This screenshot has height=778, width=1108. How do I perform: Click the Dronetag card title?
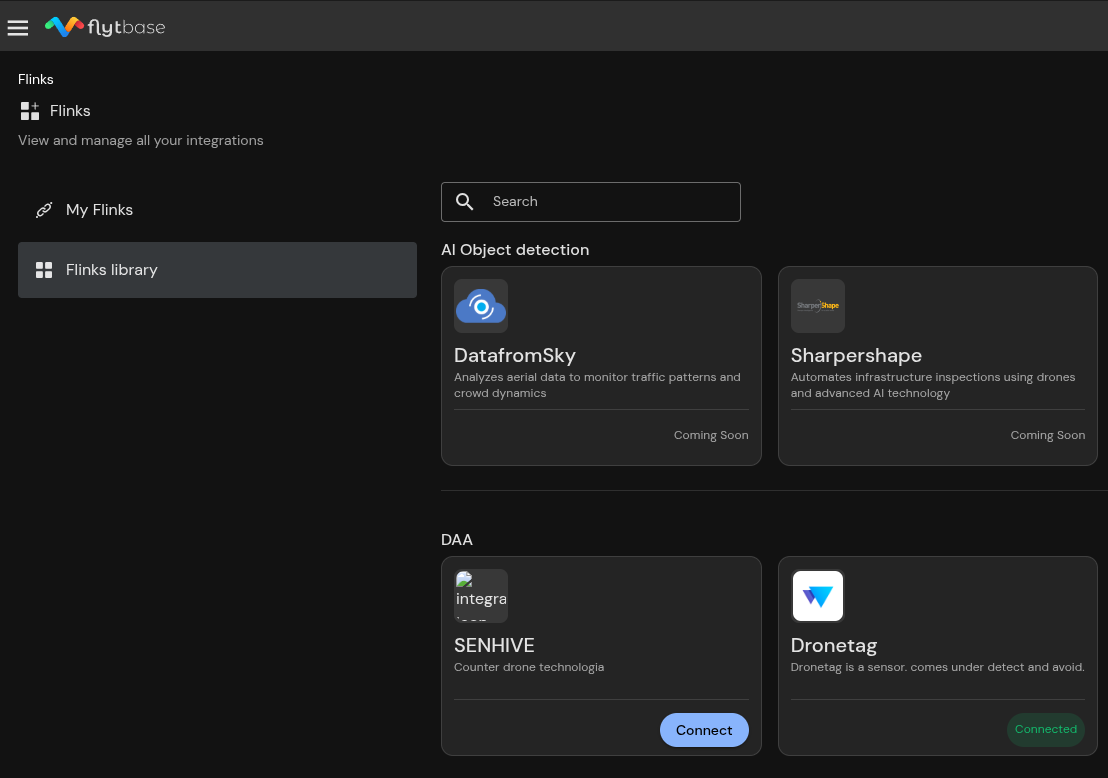click(x=834, y=645)
